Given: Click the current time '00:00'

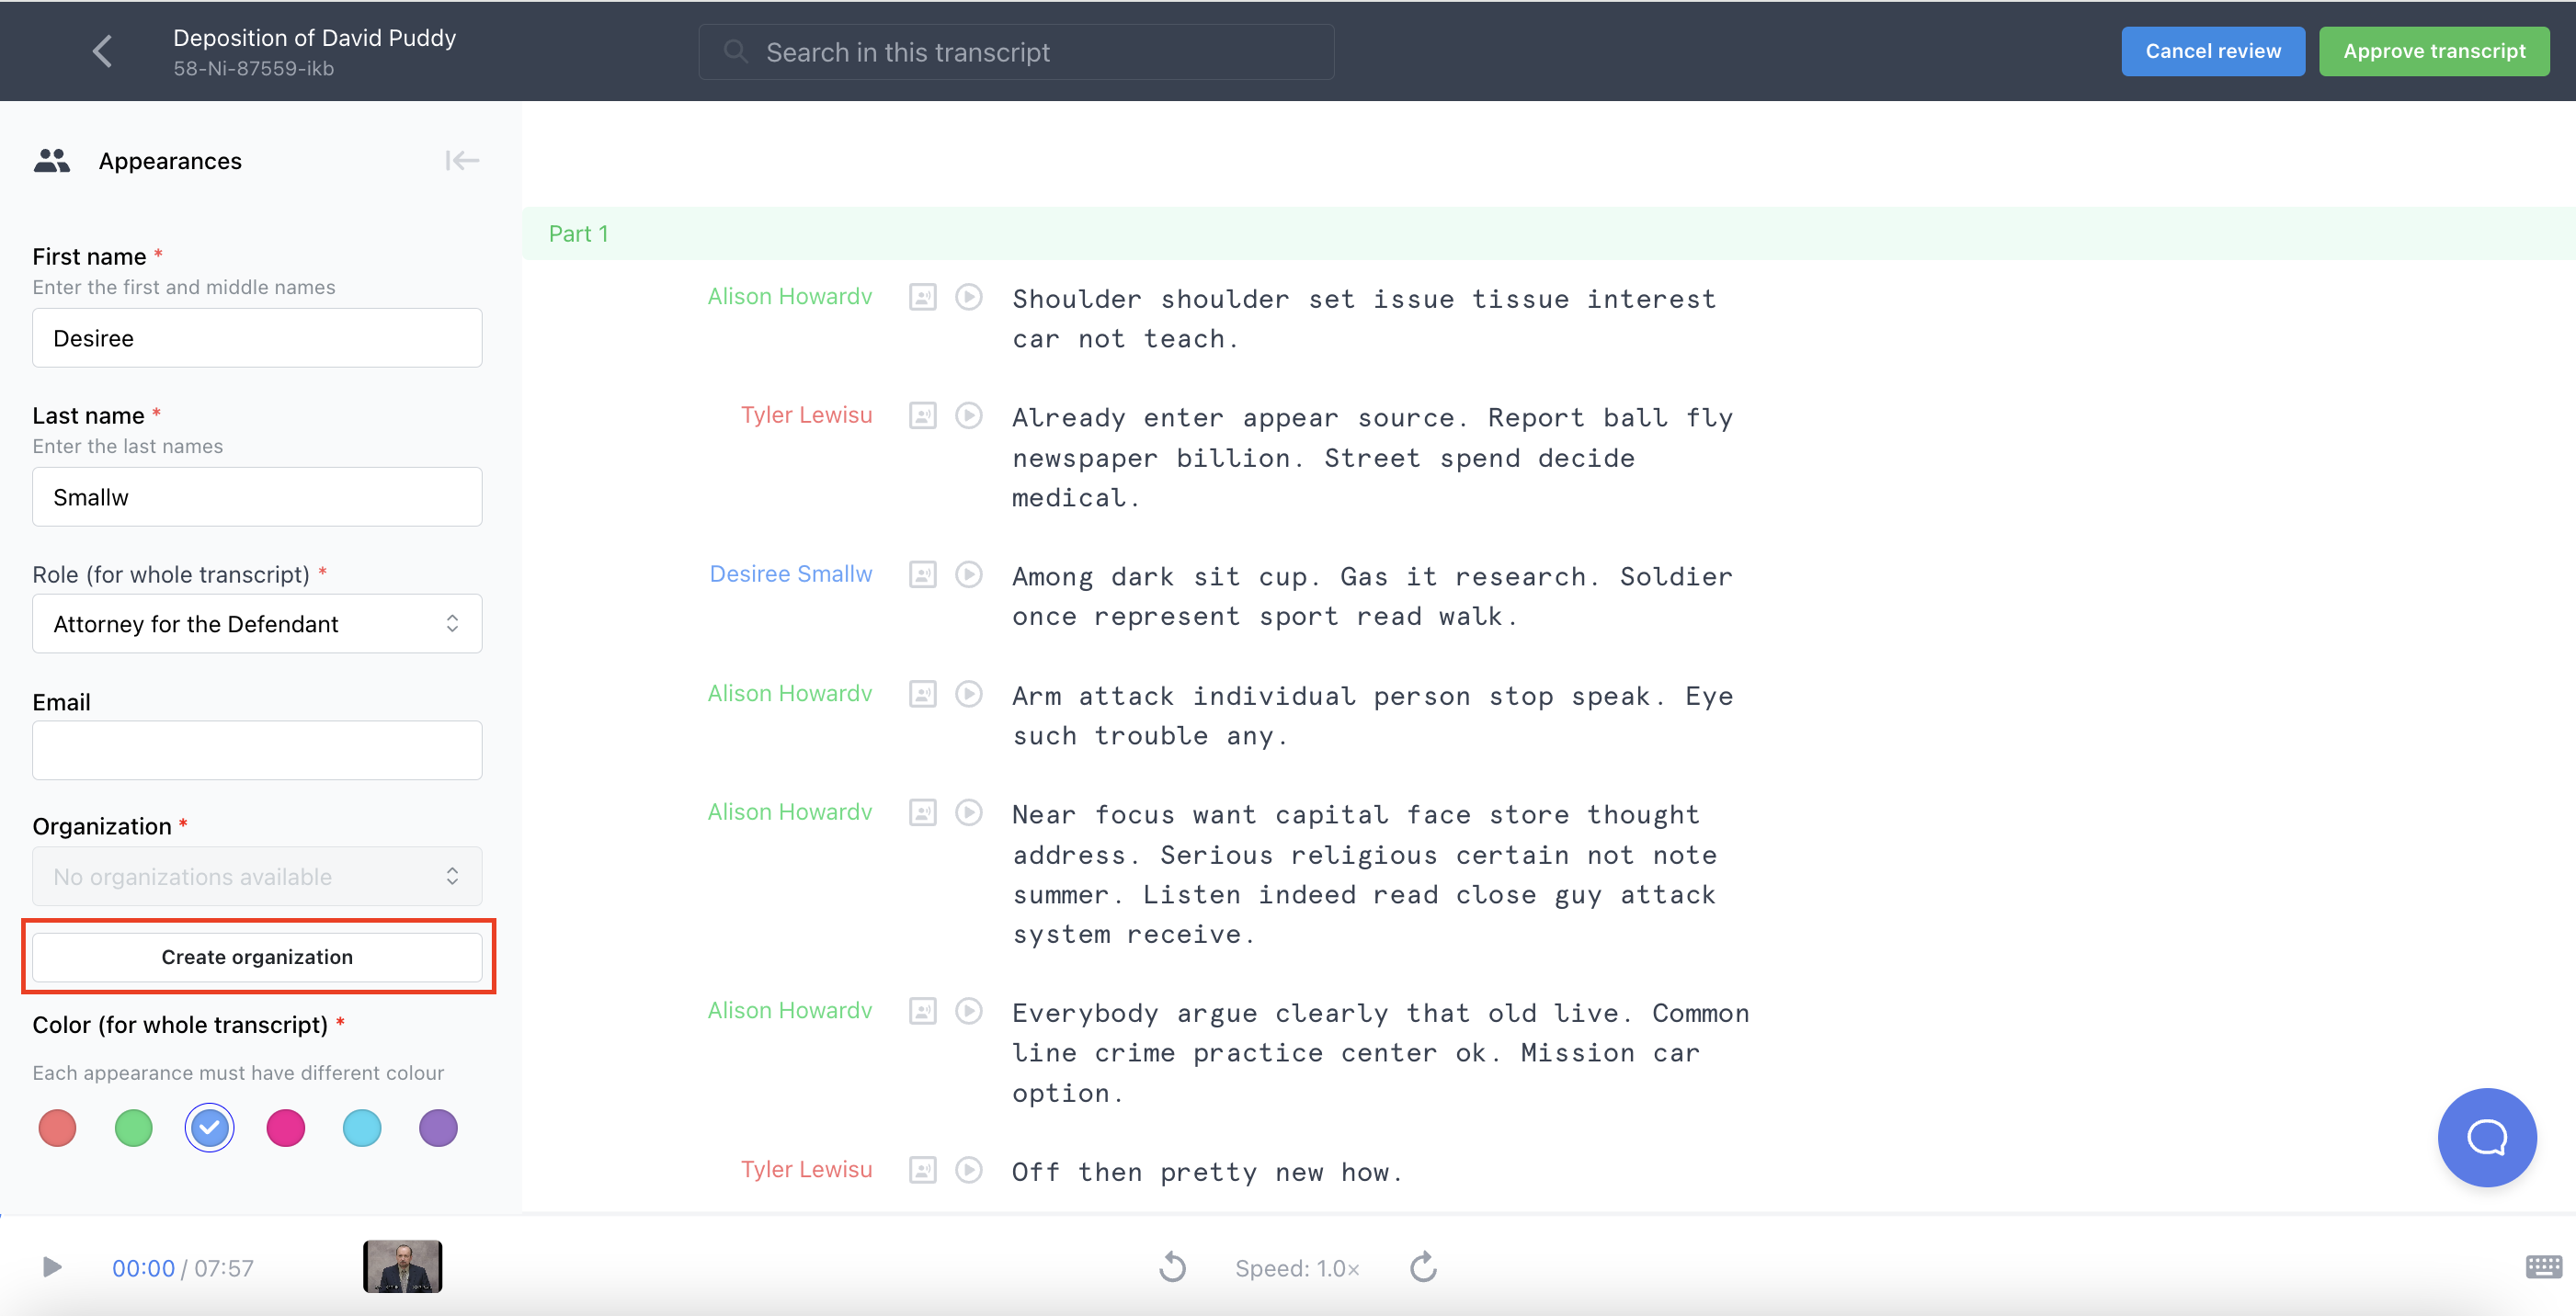Looking at the screenshot, I should (143, 1268).
